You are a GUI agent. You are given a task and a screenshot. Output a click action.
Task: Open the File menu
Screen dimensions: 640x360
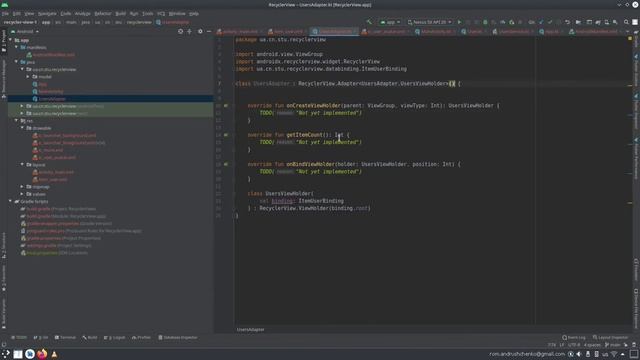click(x=5, y=13)
